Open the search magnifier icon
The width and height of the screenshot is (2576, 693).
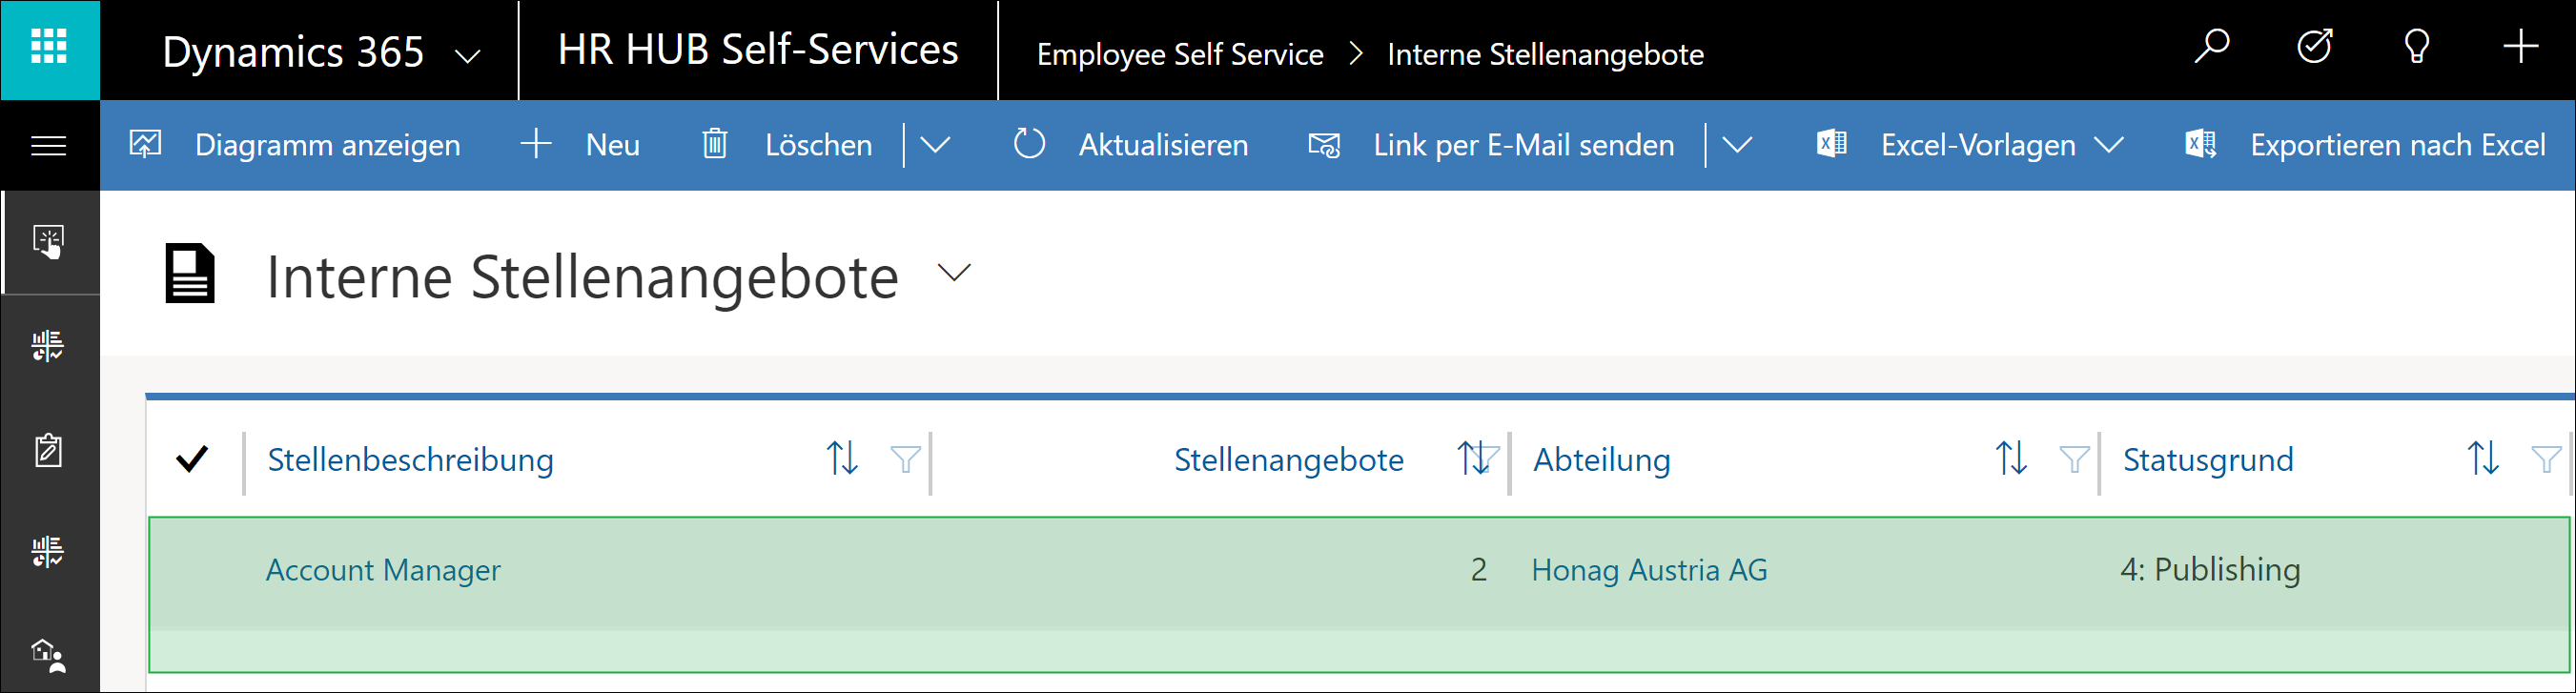click(2212, 47)
